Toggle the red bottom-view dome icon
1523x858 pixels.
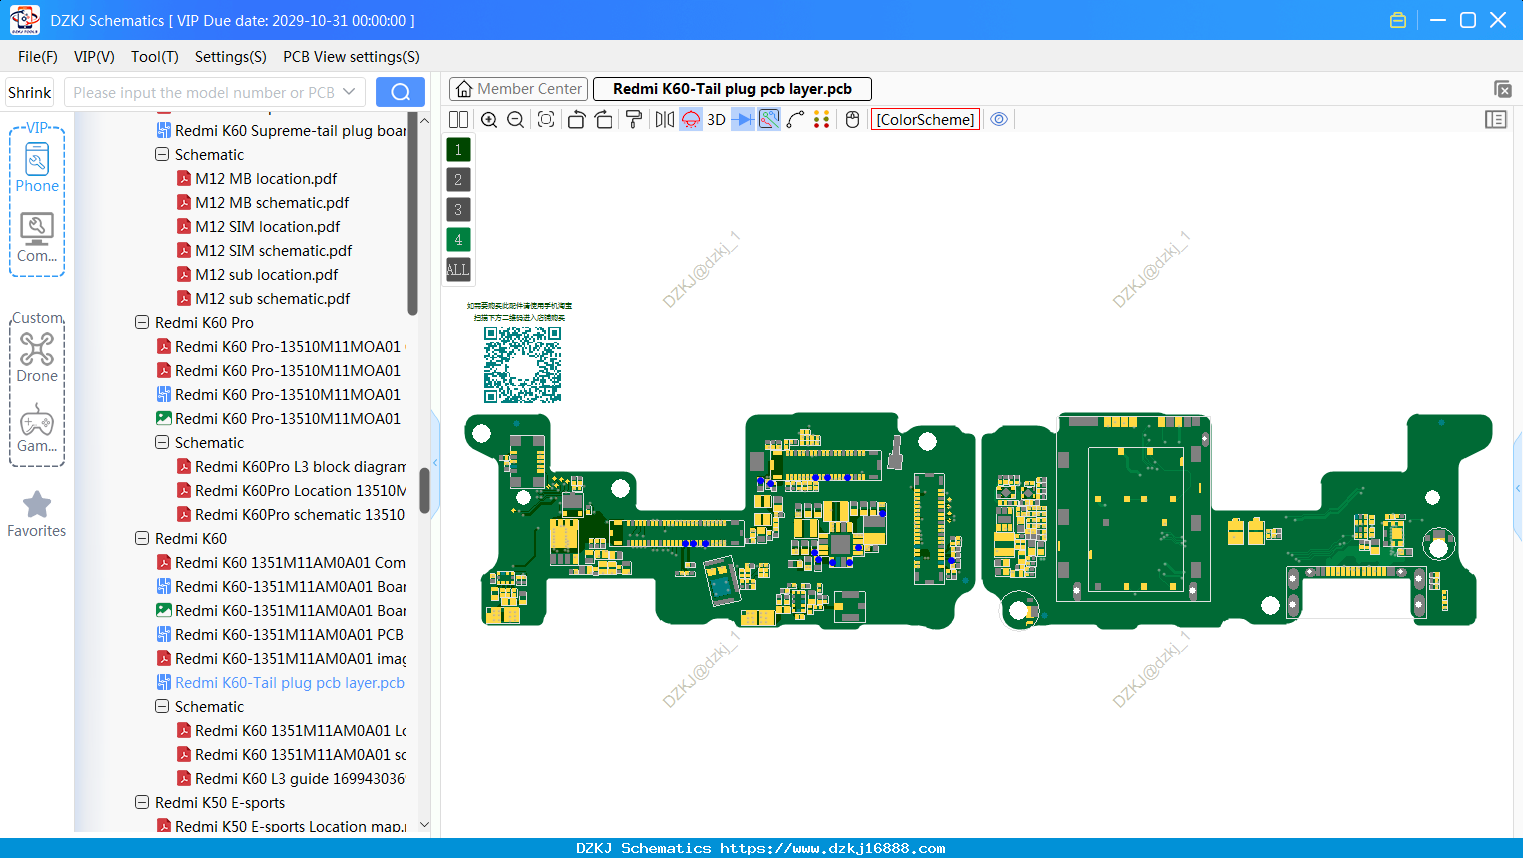click(x=691, y=120)
